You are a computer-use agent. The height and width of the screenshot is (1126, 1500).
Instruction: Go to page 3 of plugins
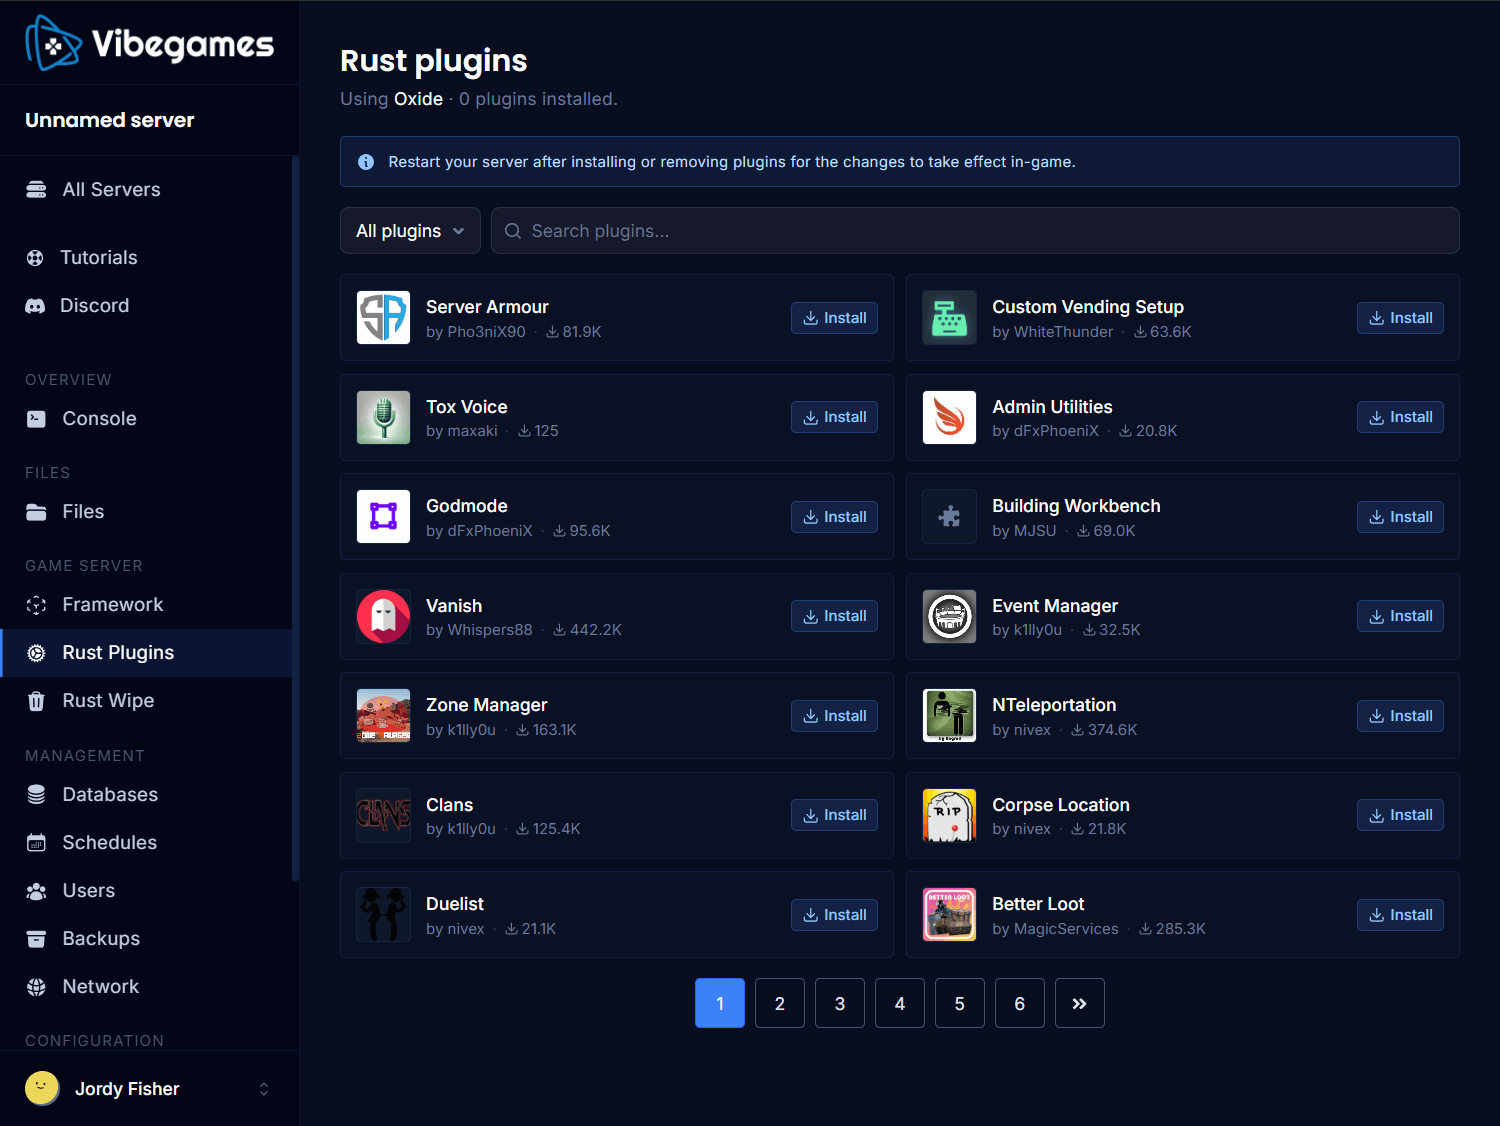coord(840,1003)
